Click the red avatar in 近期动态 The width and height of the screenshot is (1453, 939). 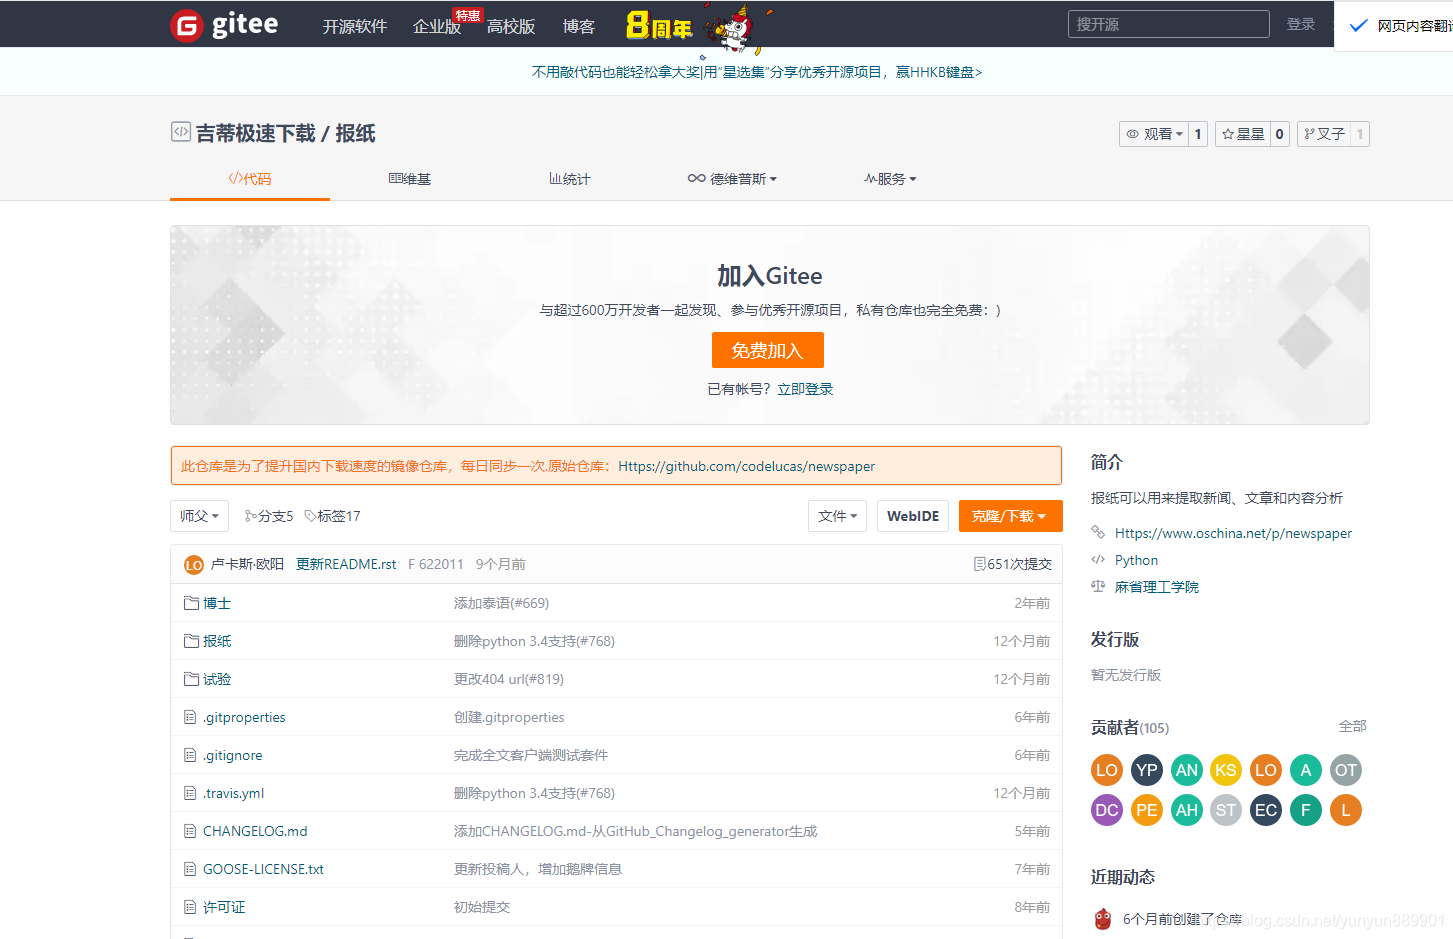tap(1103, 919)
